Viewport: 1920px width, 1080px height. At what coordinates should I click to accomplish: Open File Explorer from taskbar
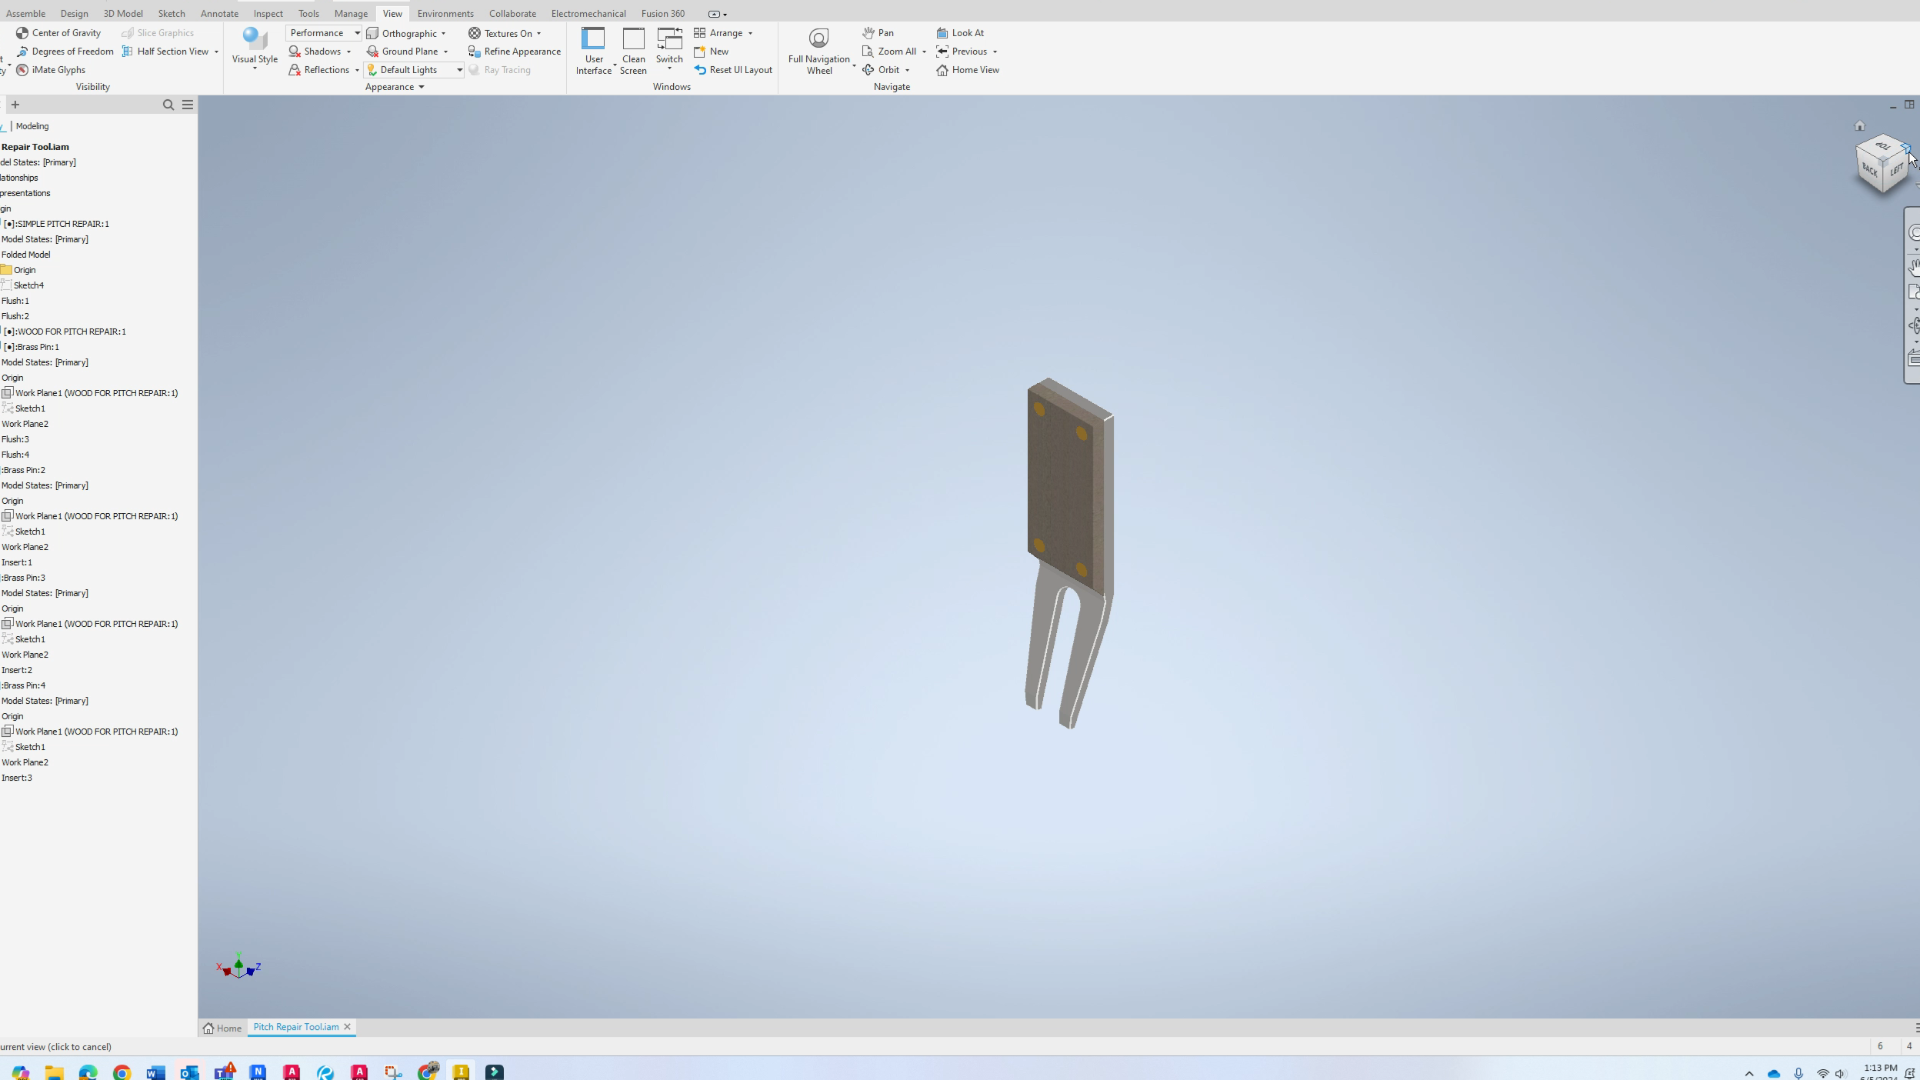pos(54,1072)
